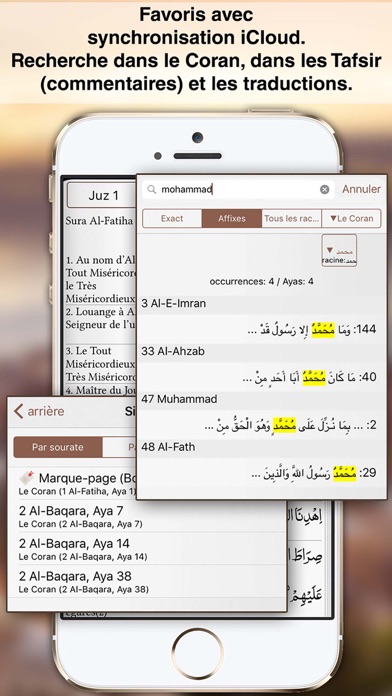Cancel search with Annuler
Viewport: 392px width, 696px height.
[361, 189]
